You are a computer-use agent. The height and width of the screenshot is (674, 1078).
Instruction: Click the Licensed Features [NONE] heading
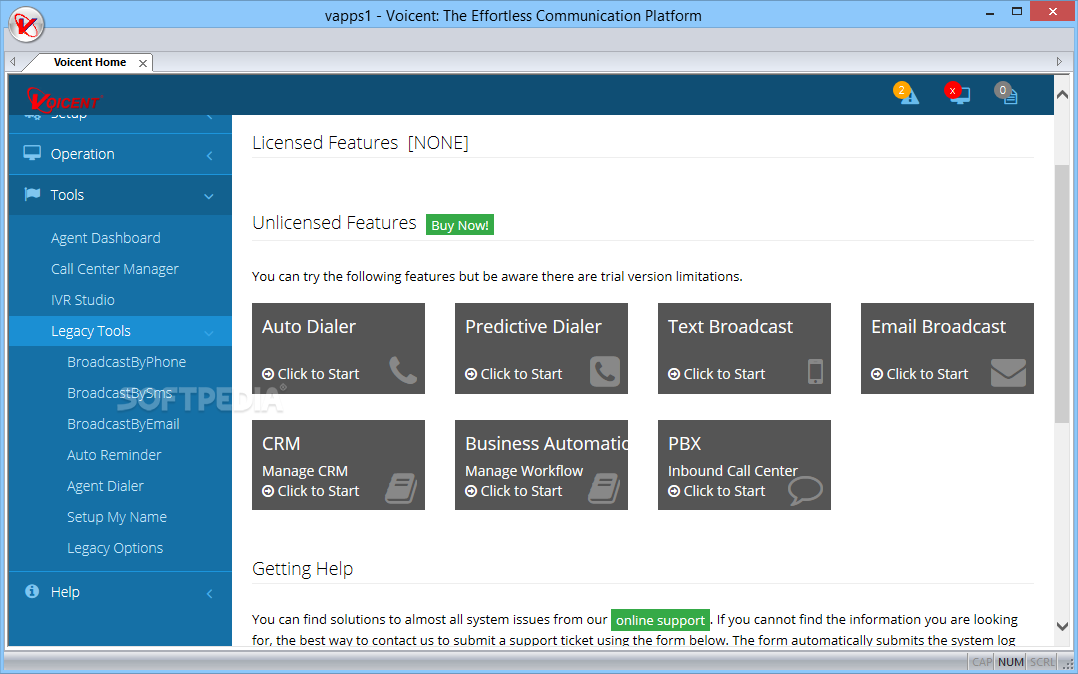[x=360, y=143]
